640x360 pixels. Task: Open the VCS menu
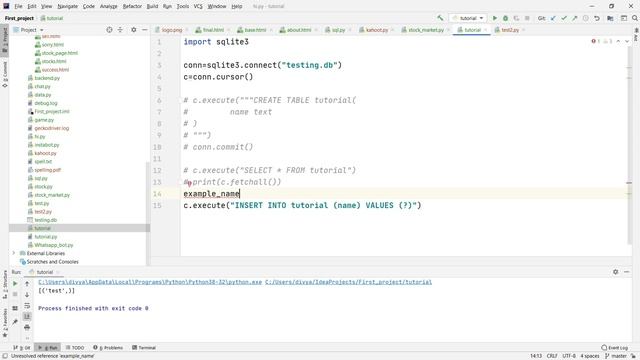(198, 6)
